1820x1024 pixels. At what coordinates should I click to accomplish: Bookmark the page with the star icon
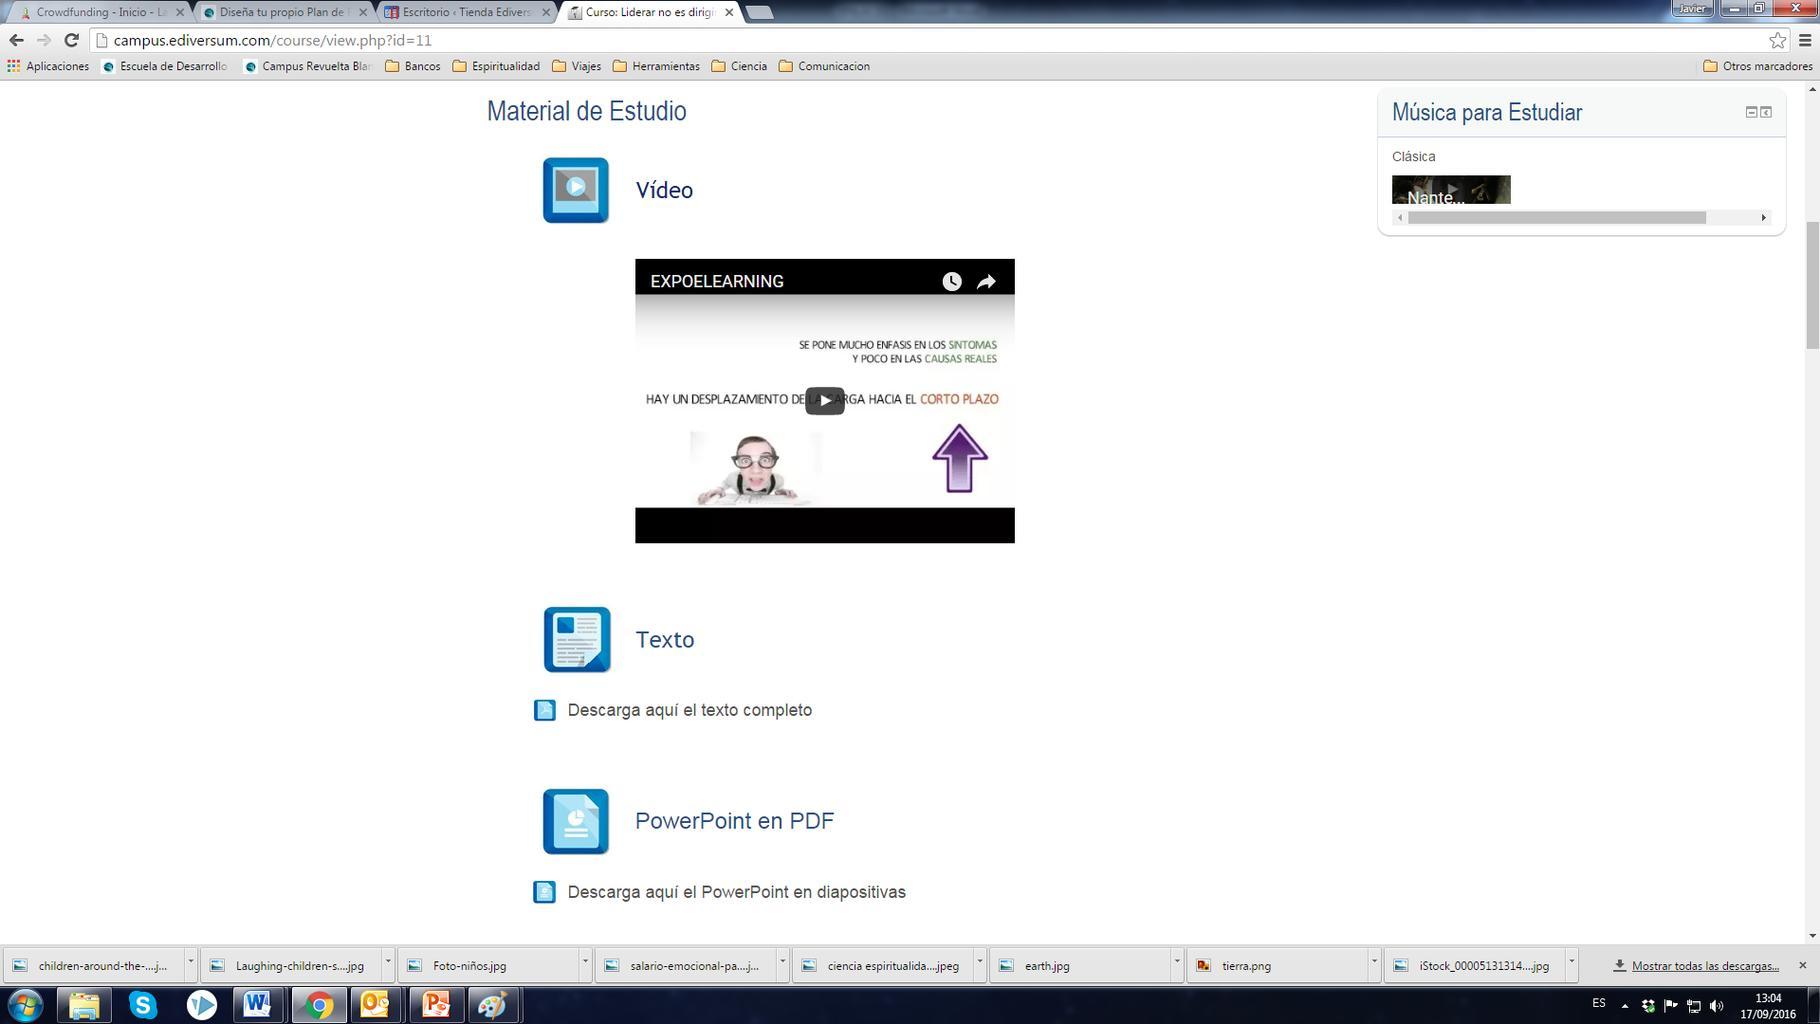pyautogui.click(x=1777, y=41)
